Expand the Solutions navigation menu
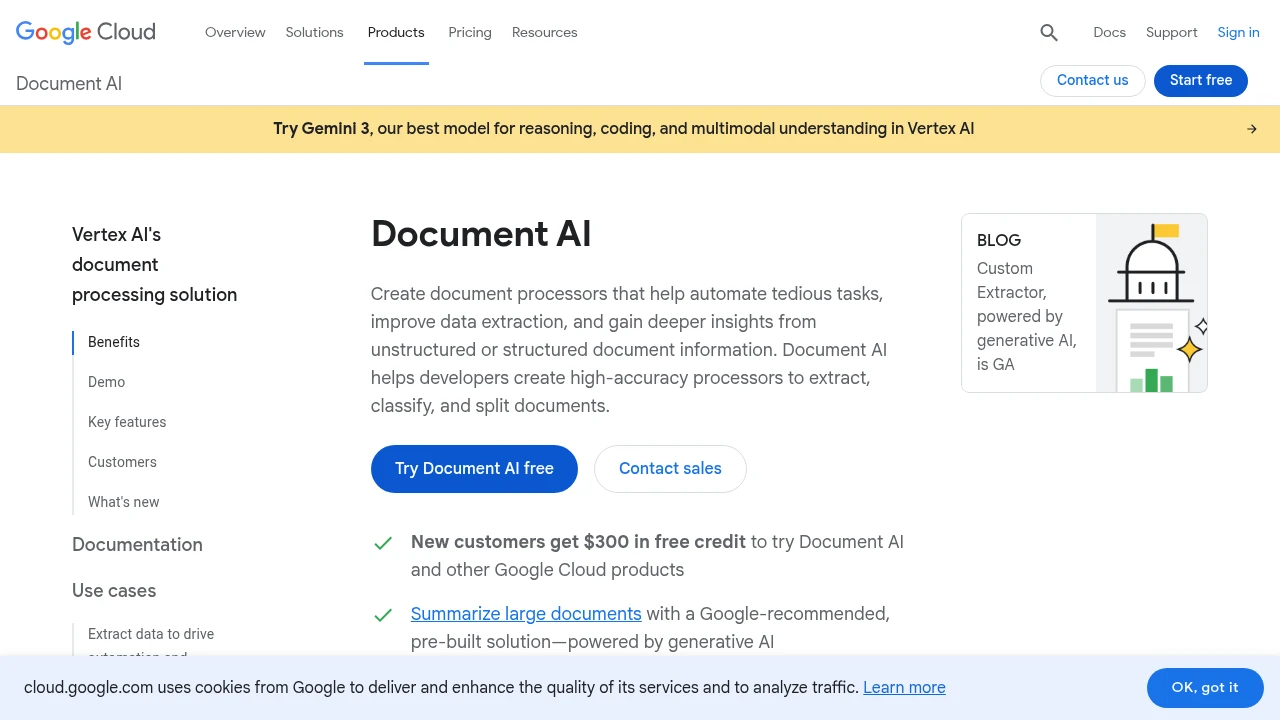This screenshot has width=1280, height=720. point(314,32)
